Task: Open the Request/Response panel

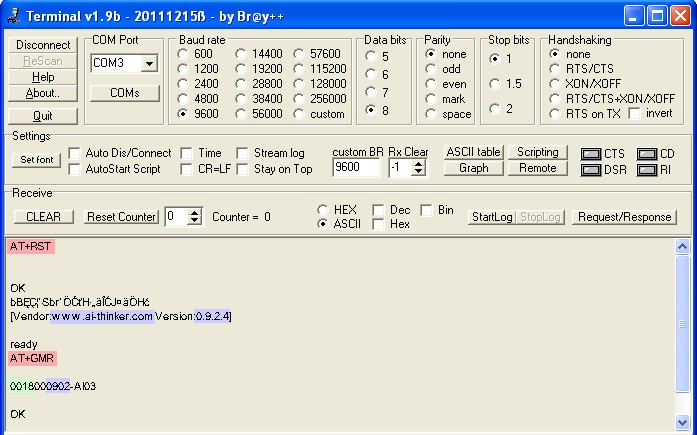Action: point(626,217)
